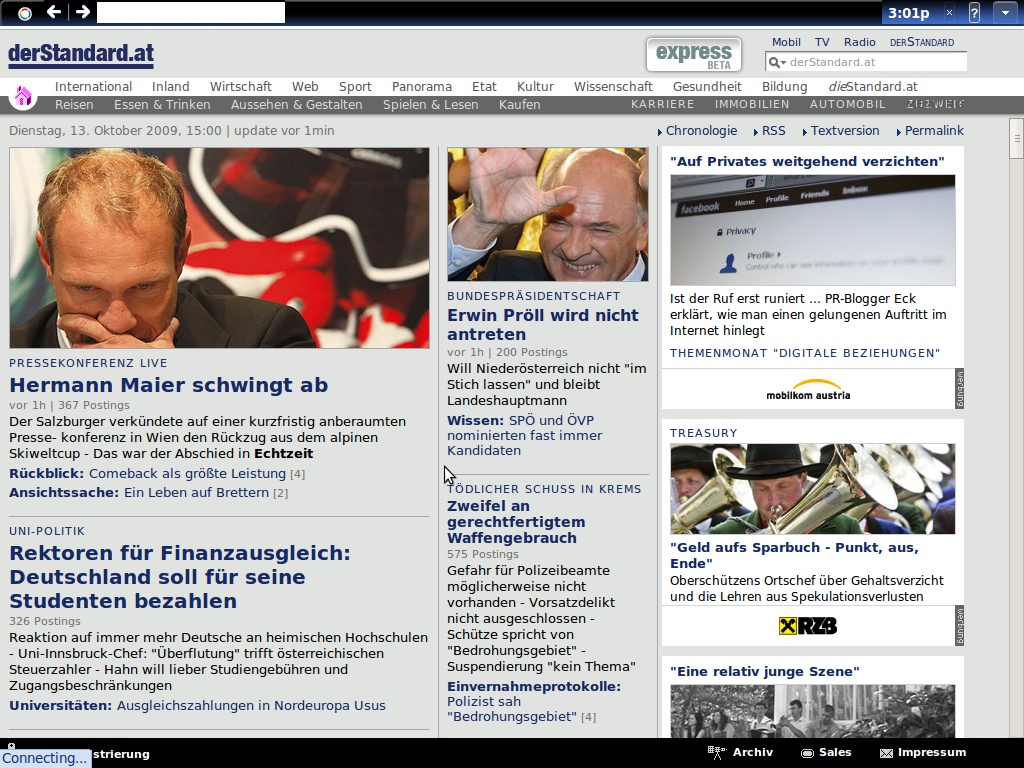Switch to the Textversion link

[x=844, y=131]
